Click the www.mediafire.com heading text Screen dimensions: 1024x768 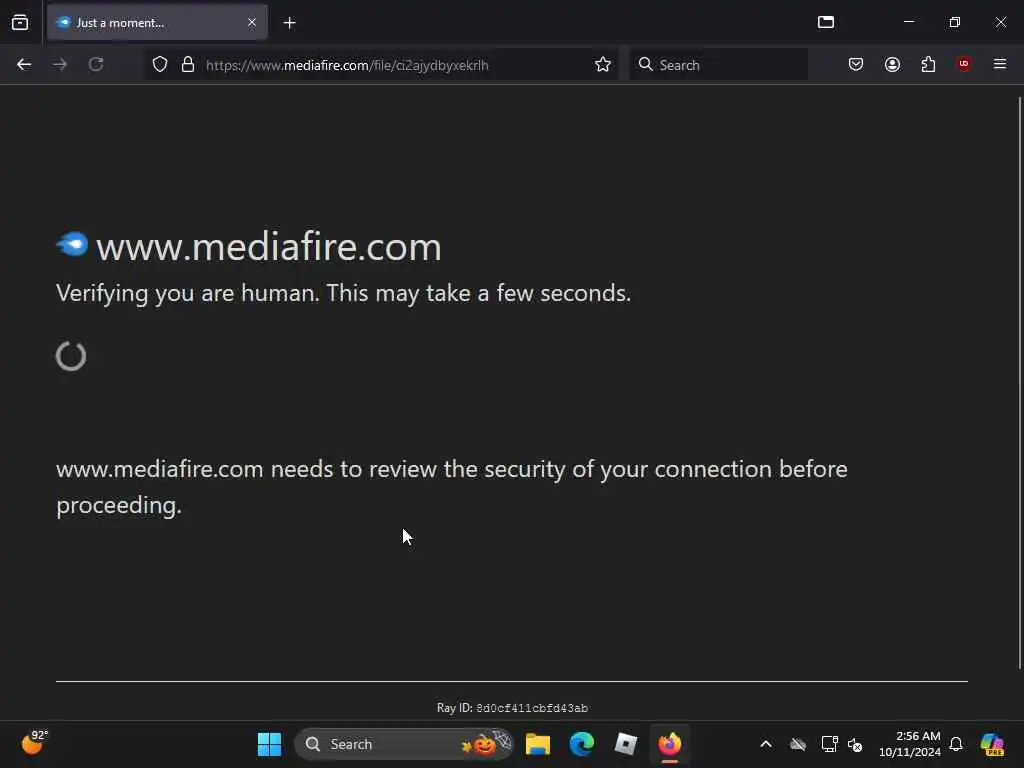tap(268, 247)
